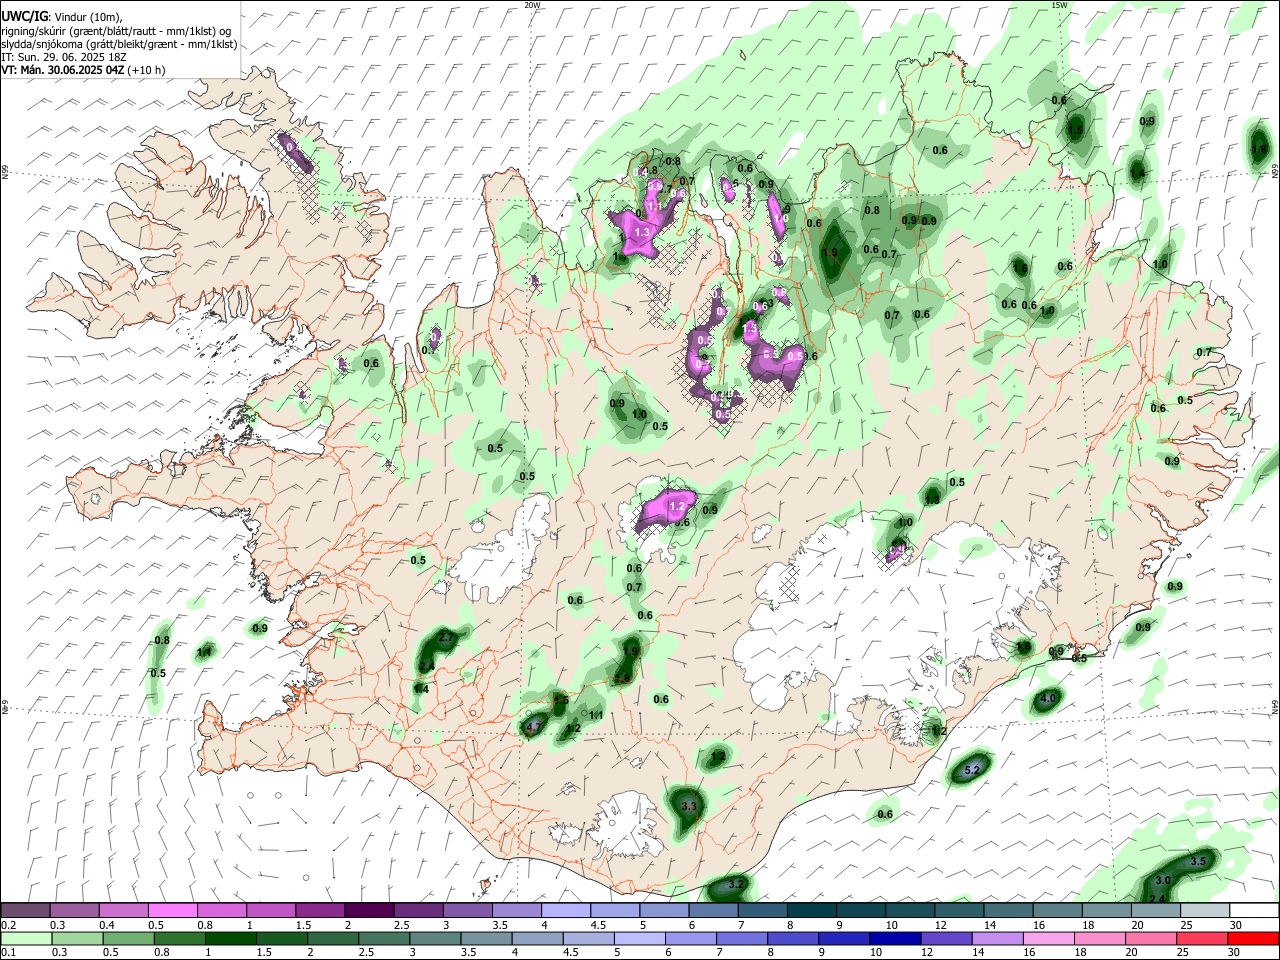Select the 3.0 precipitation value label
The image size is (1280, 960).
[1163, 880]
